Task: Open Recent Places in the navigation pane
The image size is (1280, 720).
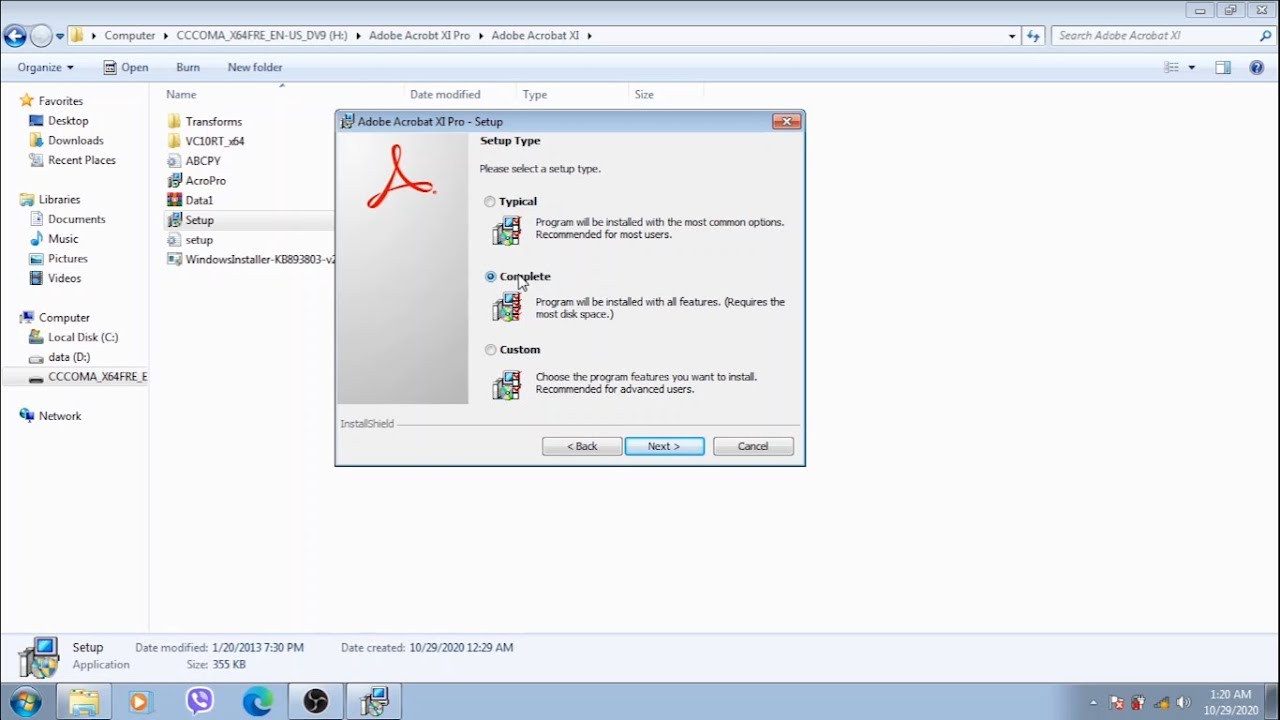Action: [72, 160]
